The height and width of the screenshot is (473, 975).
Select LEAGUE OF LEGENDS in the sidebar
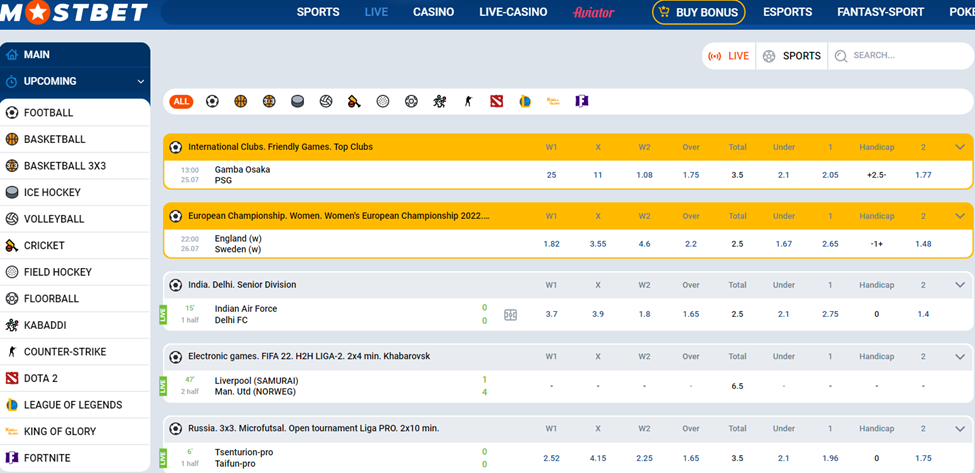75,405
